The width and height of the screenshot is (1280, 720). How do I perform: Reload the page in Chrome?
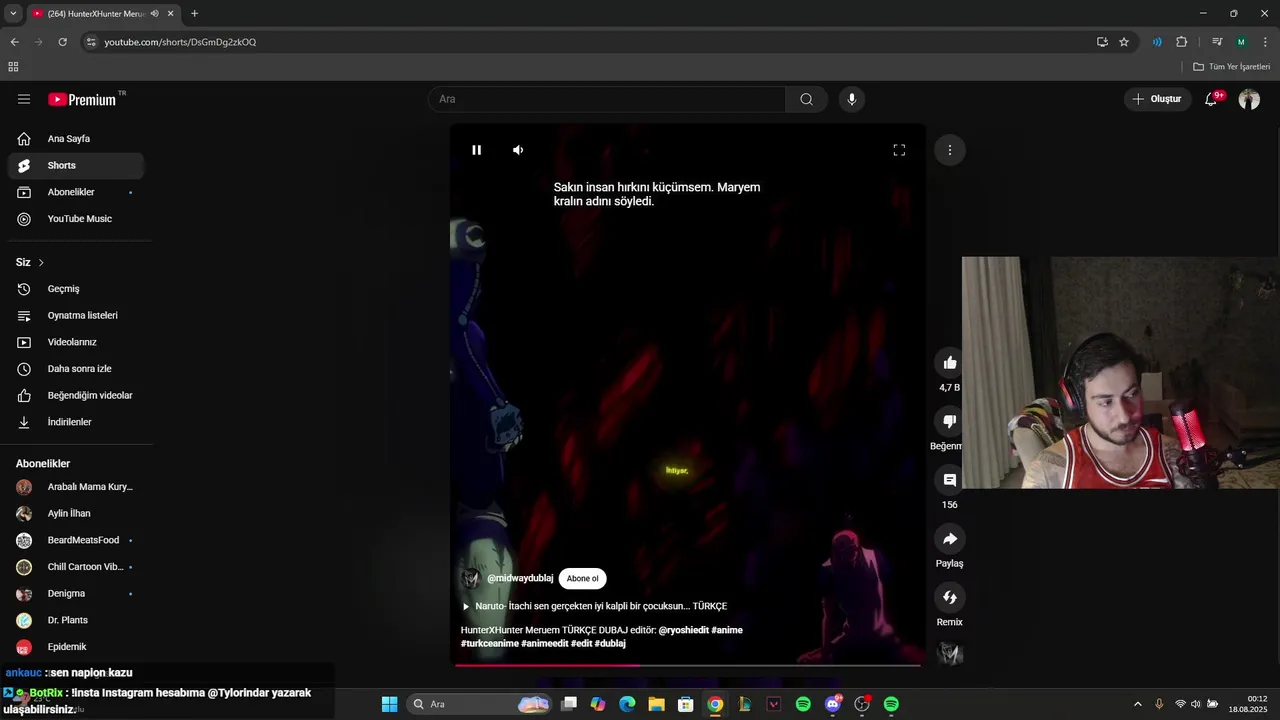pyautogui.click(x=62, y=42)
